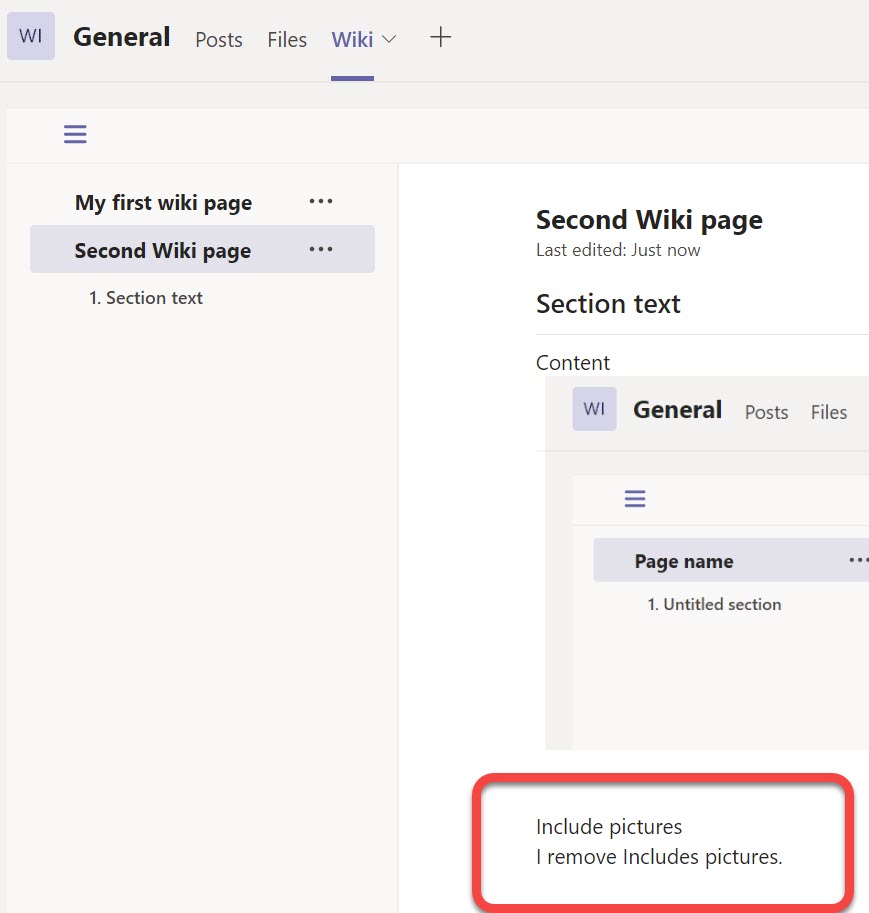Toggle wiki navigation with top hamburger icon
Image resolution: width=869 pixels, height=913 pixels.
[75, 134]
